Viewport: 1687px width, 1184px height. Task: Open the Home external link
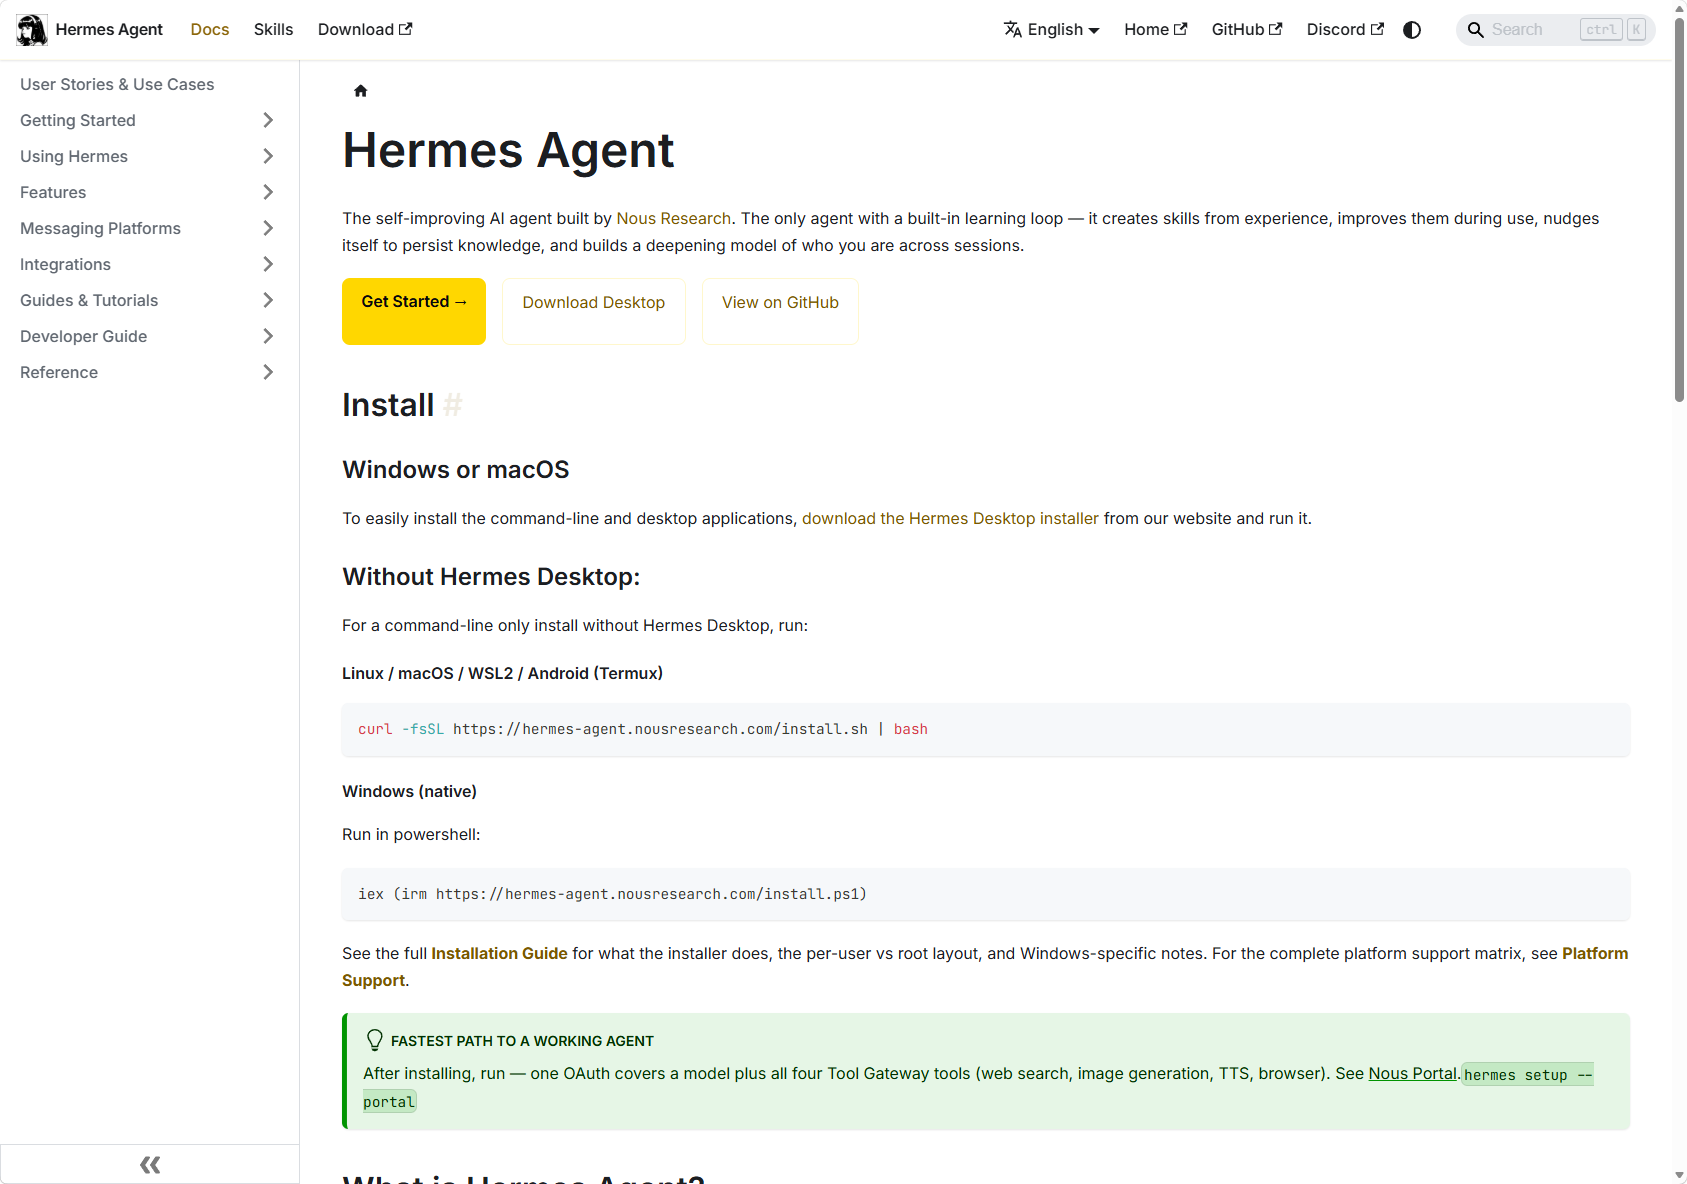click(1156, 30)
